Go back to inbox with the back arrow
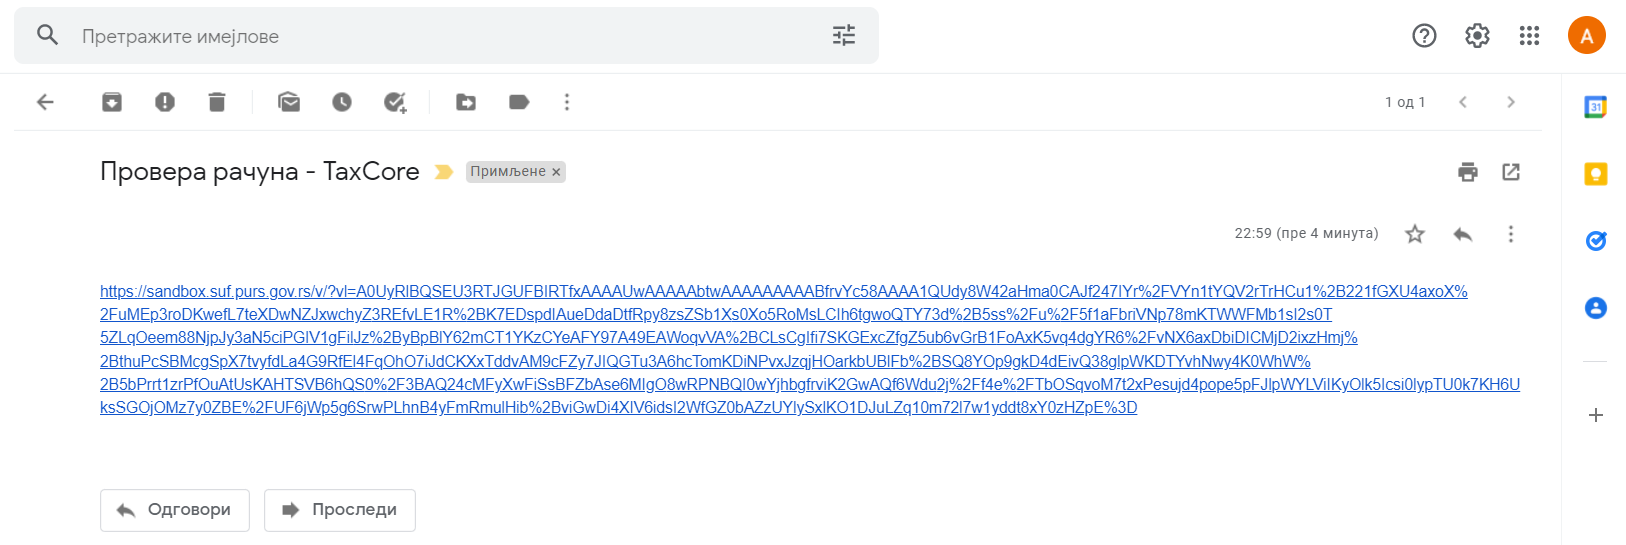This screenshot has height=545, width=1626. click(x=45, y=102)
